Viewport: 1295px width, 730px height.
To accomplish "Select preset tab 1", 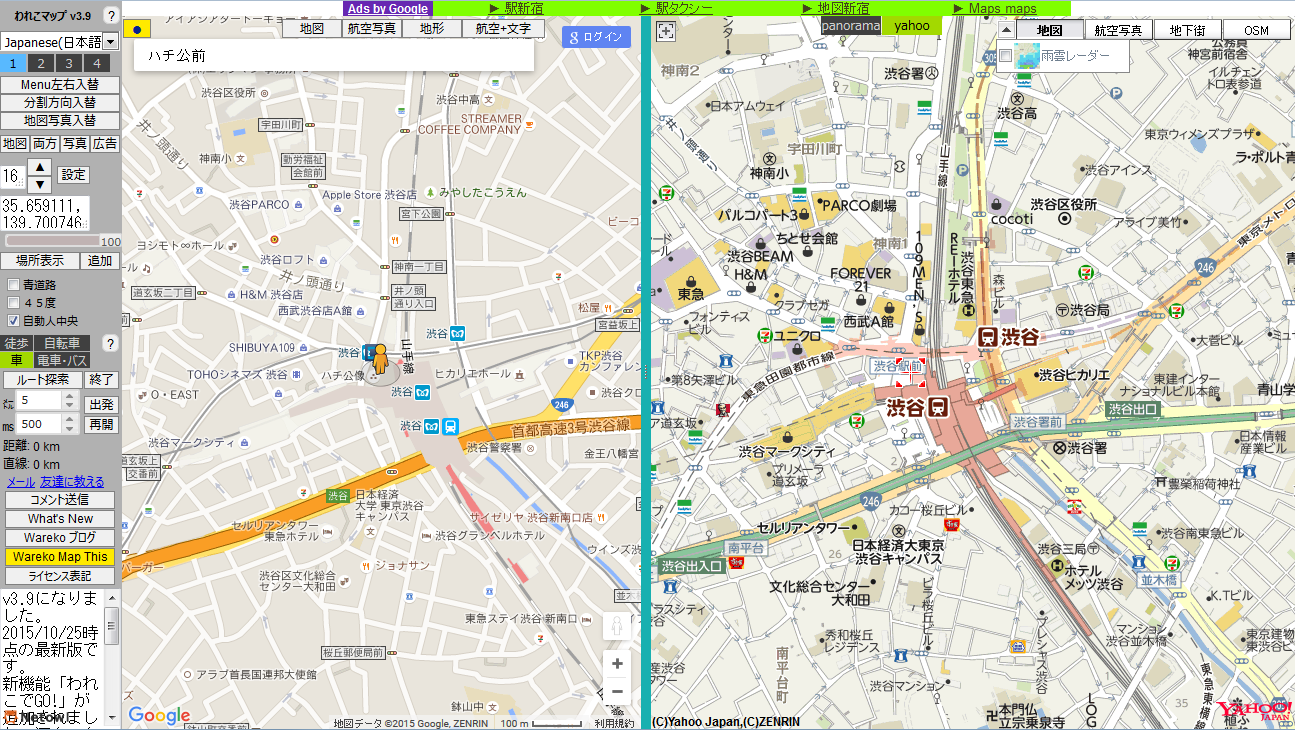I will point(14,63).
